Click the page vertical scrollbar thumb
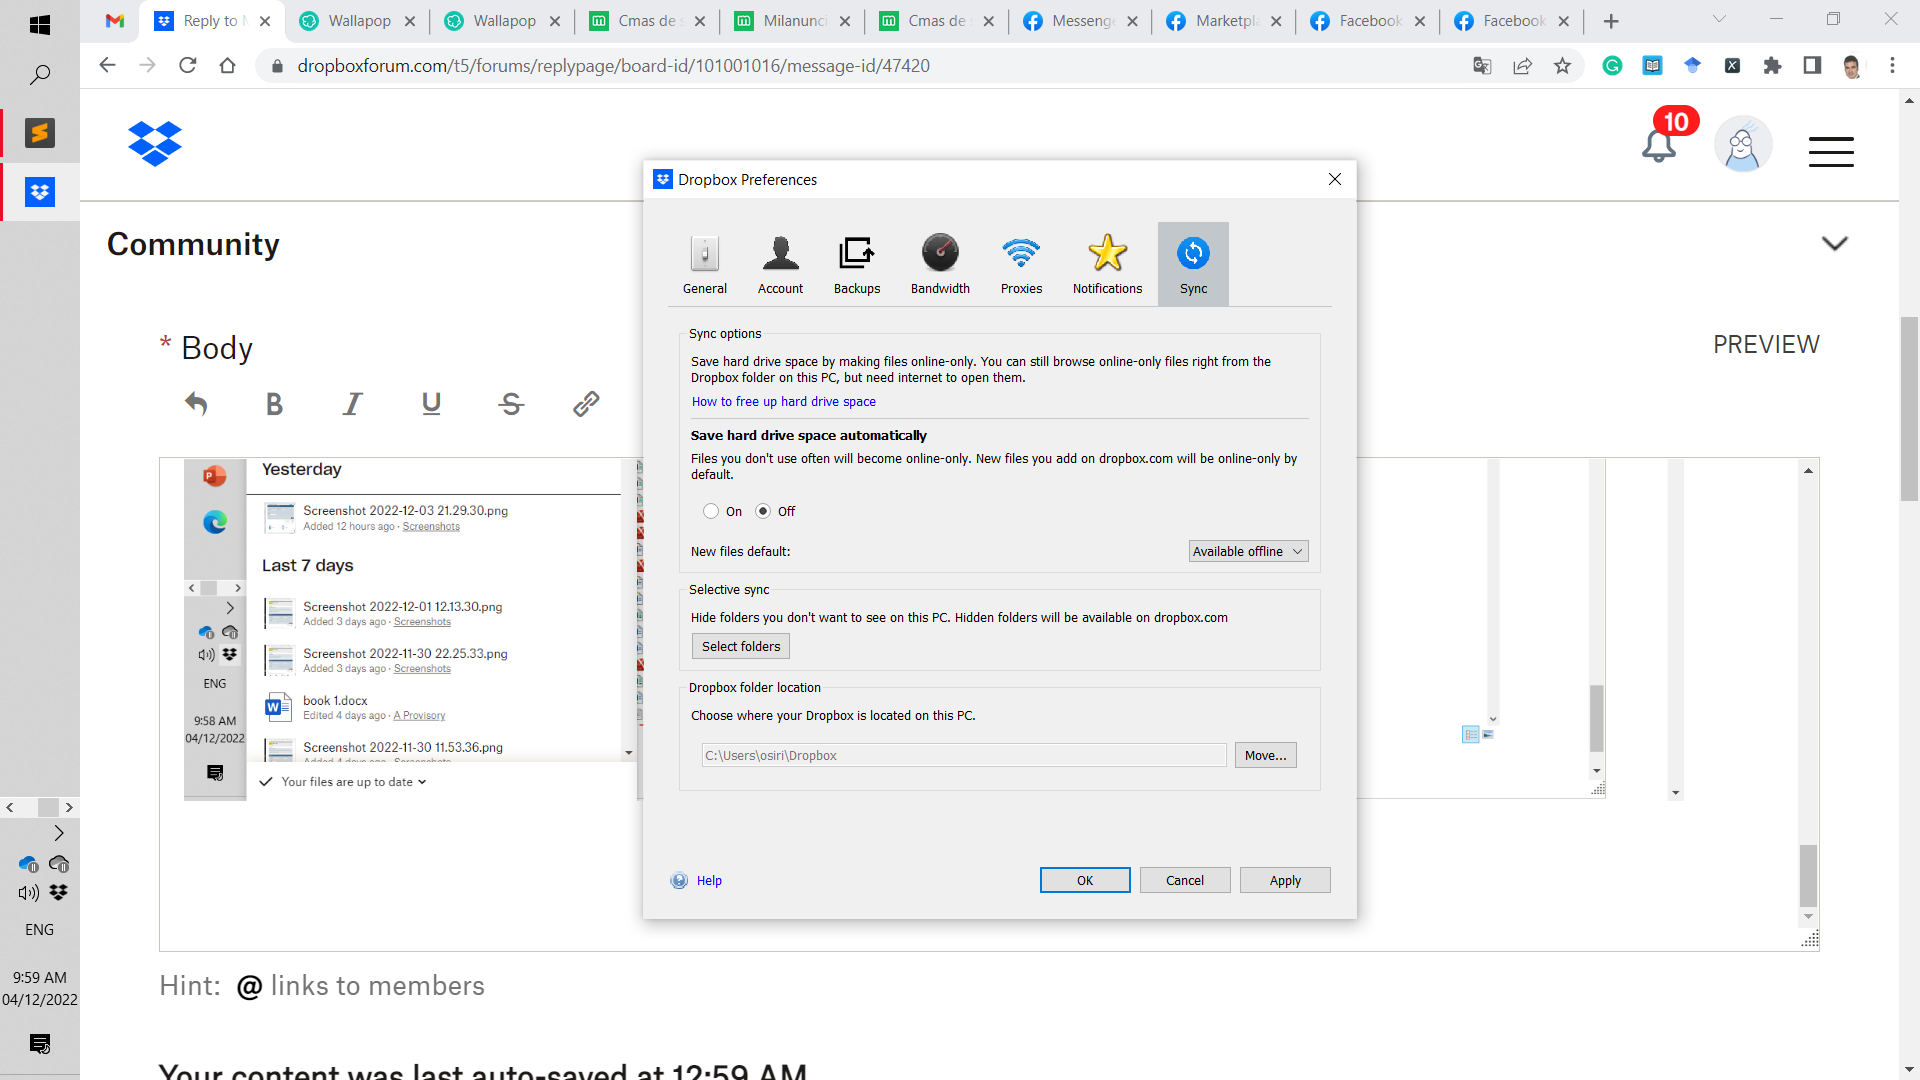 1910,408
